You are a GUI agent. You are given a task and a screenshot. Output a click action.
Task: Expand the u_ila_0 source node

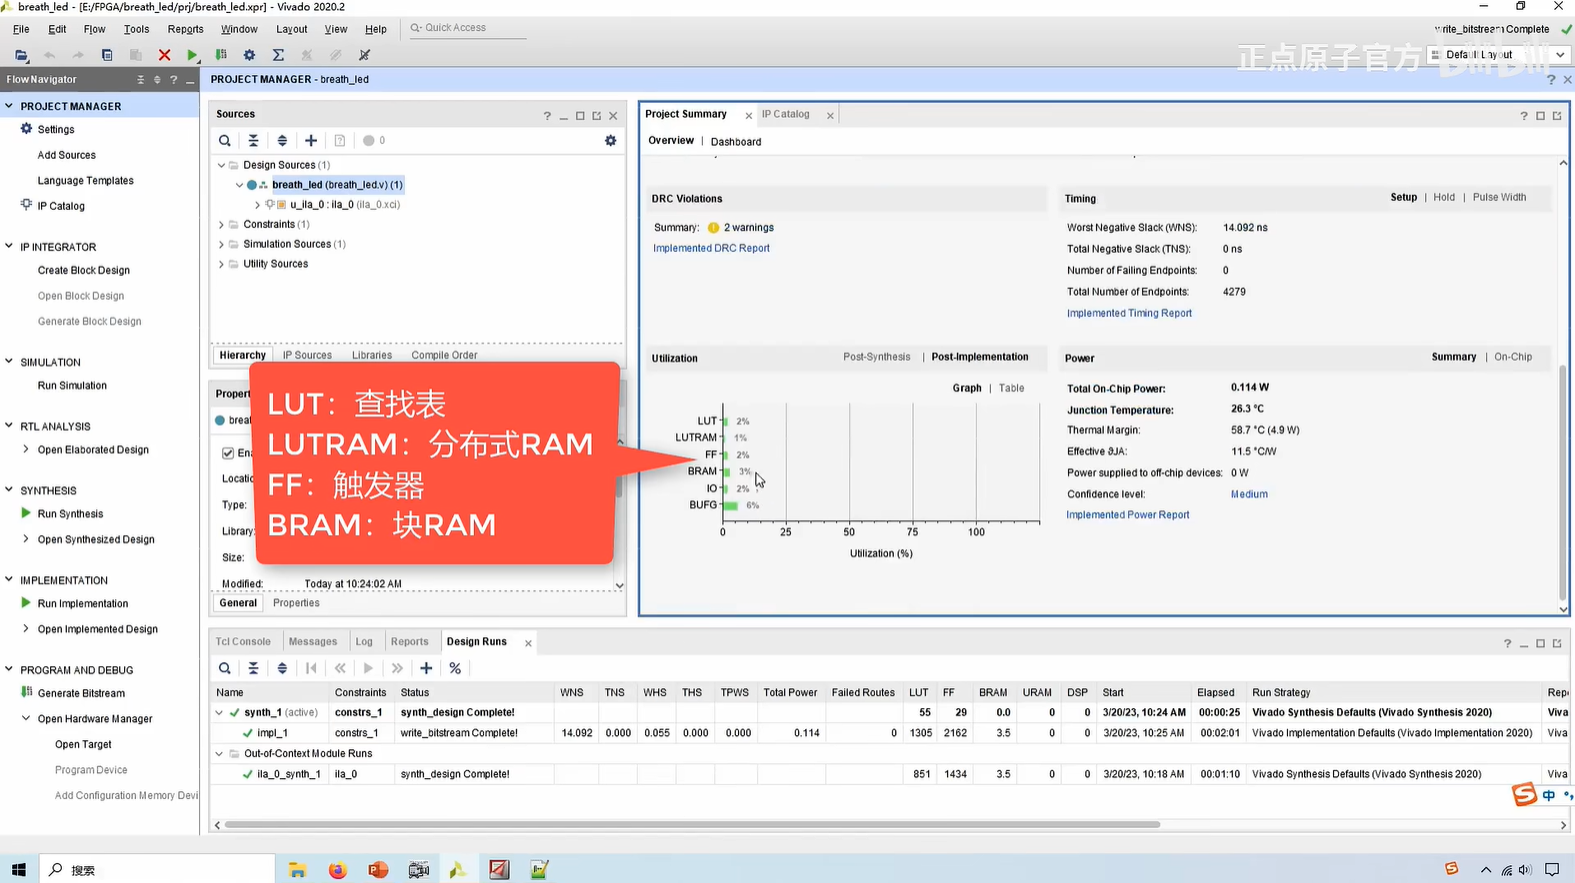[257, 205]
